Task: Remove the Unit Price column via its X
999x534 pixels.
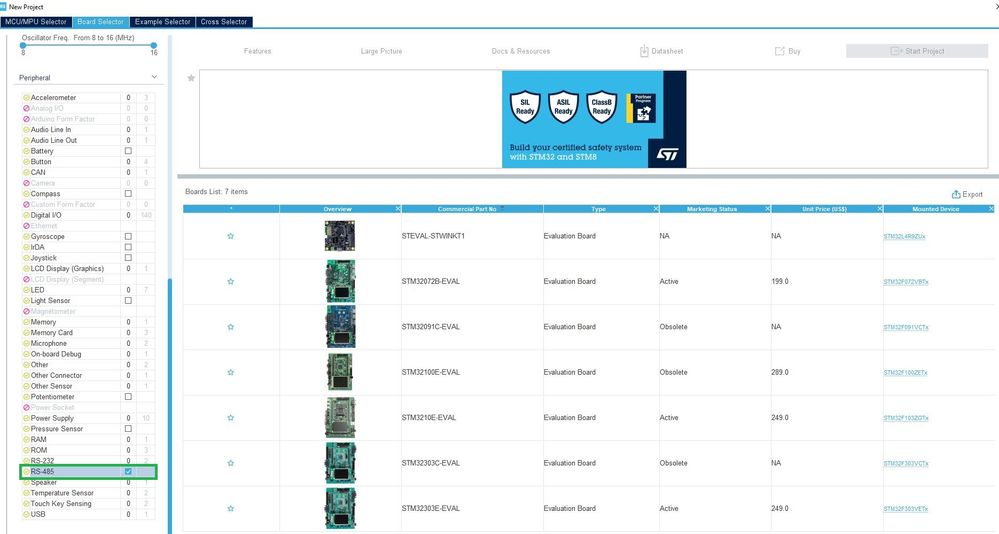Action: pos(879,209)
